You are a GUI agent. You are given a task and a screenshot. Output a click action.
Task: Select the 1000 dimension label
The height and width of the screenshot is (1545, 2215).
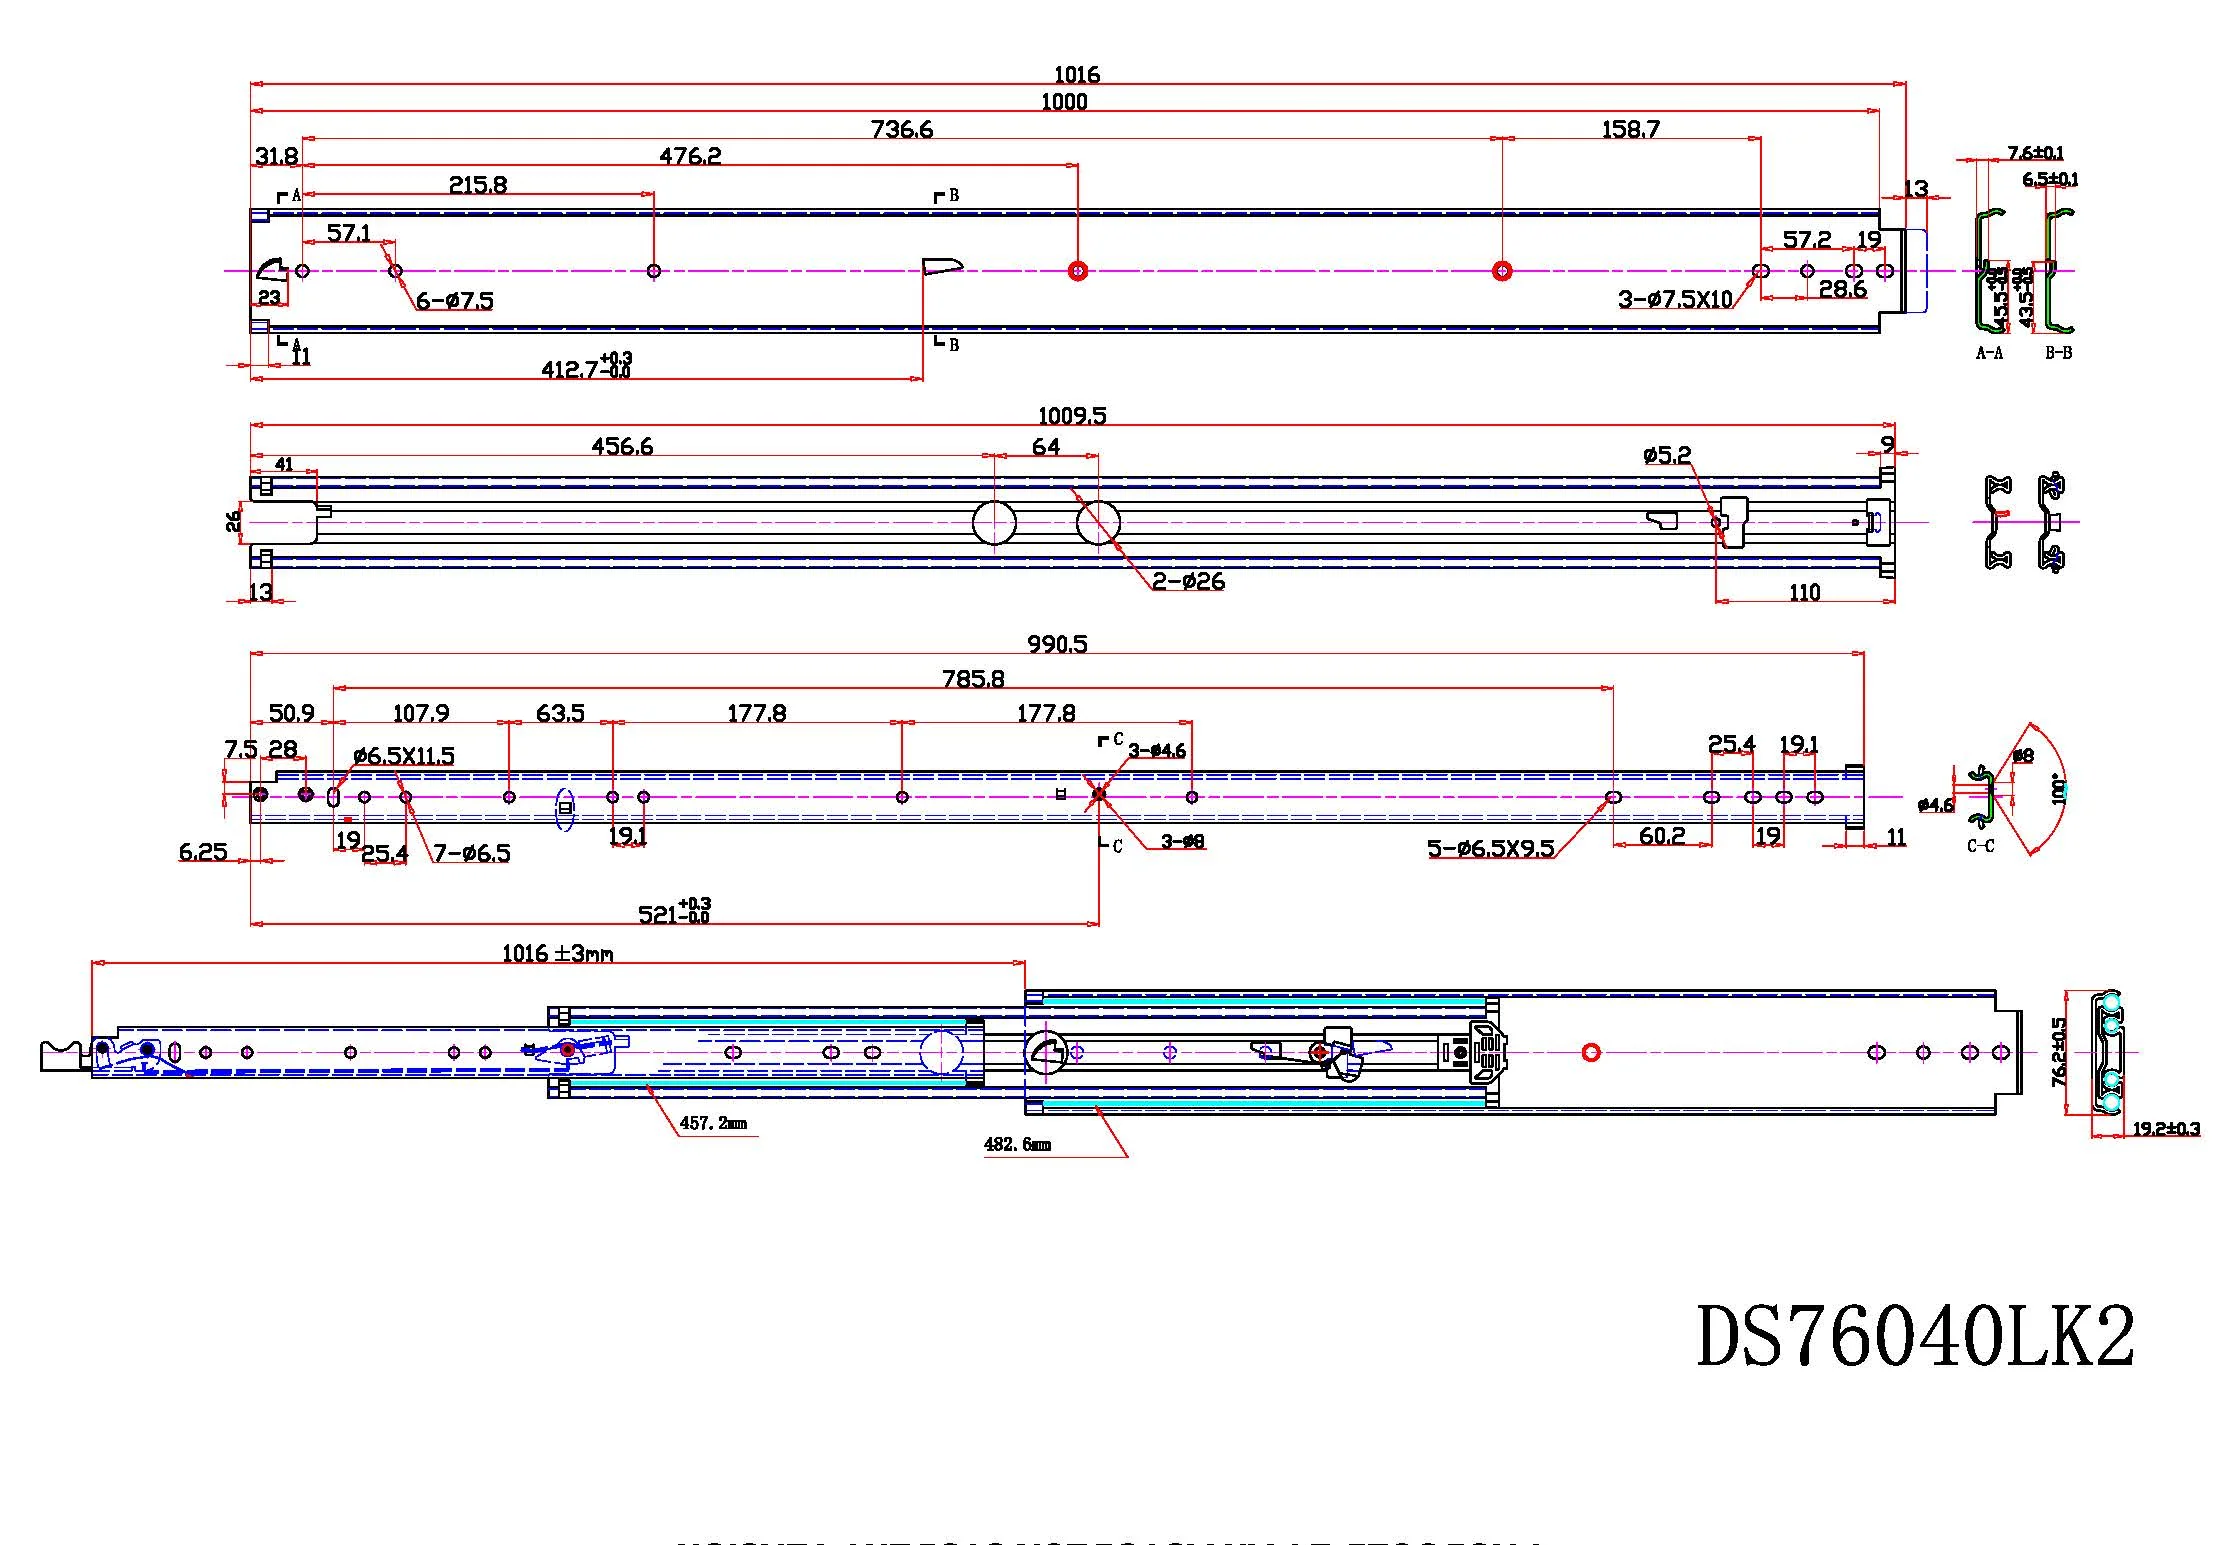(1064, 101)
